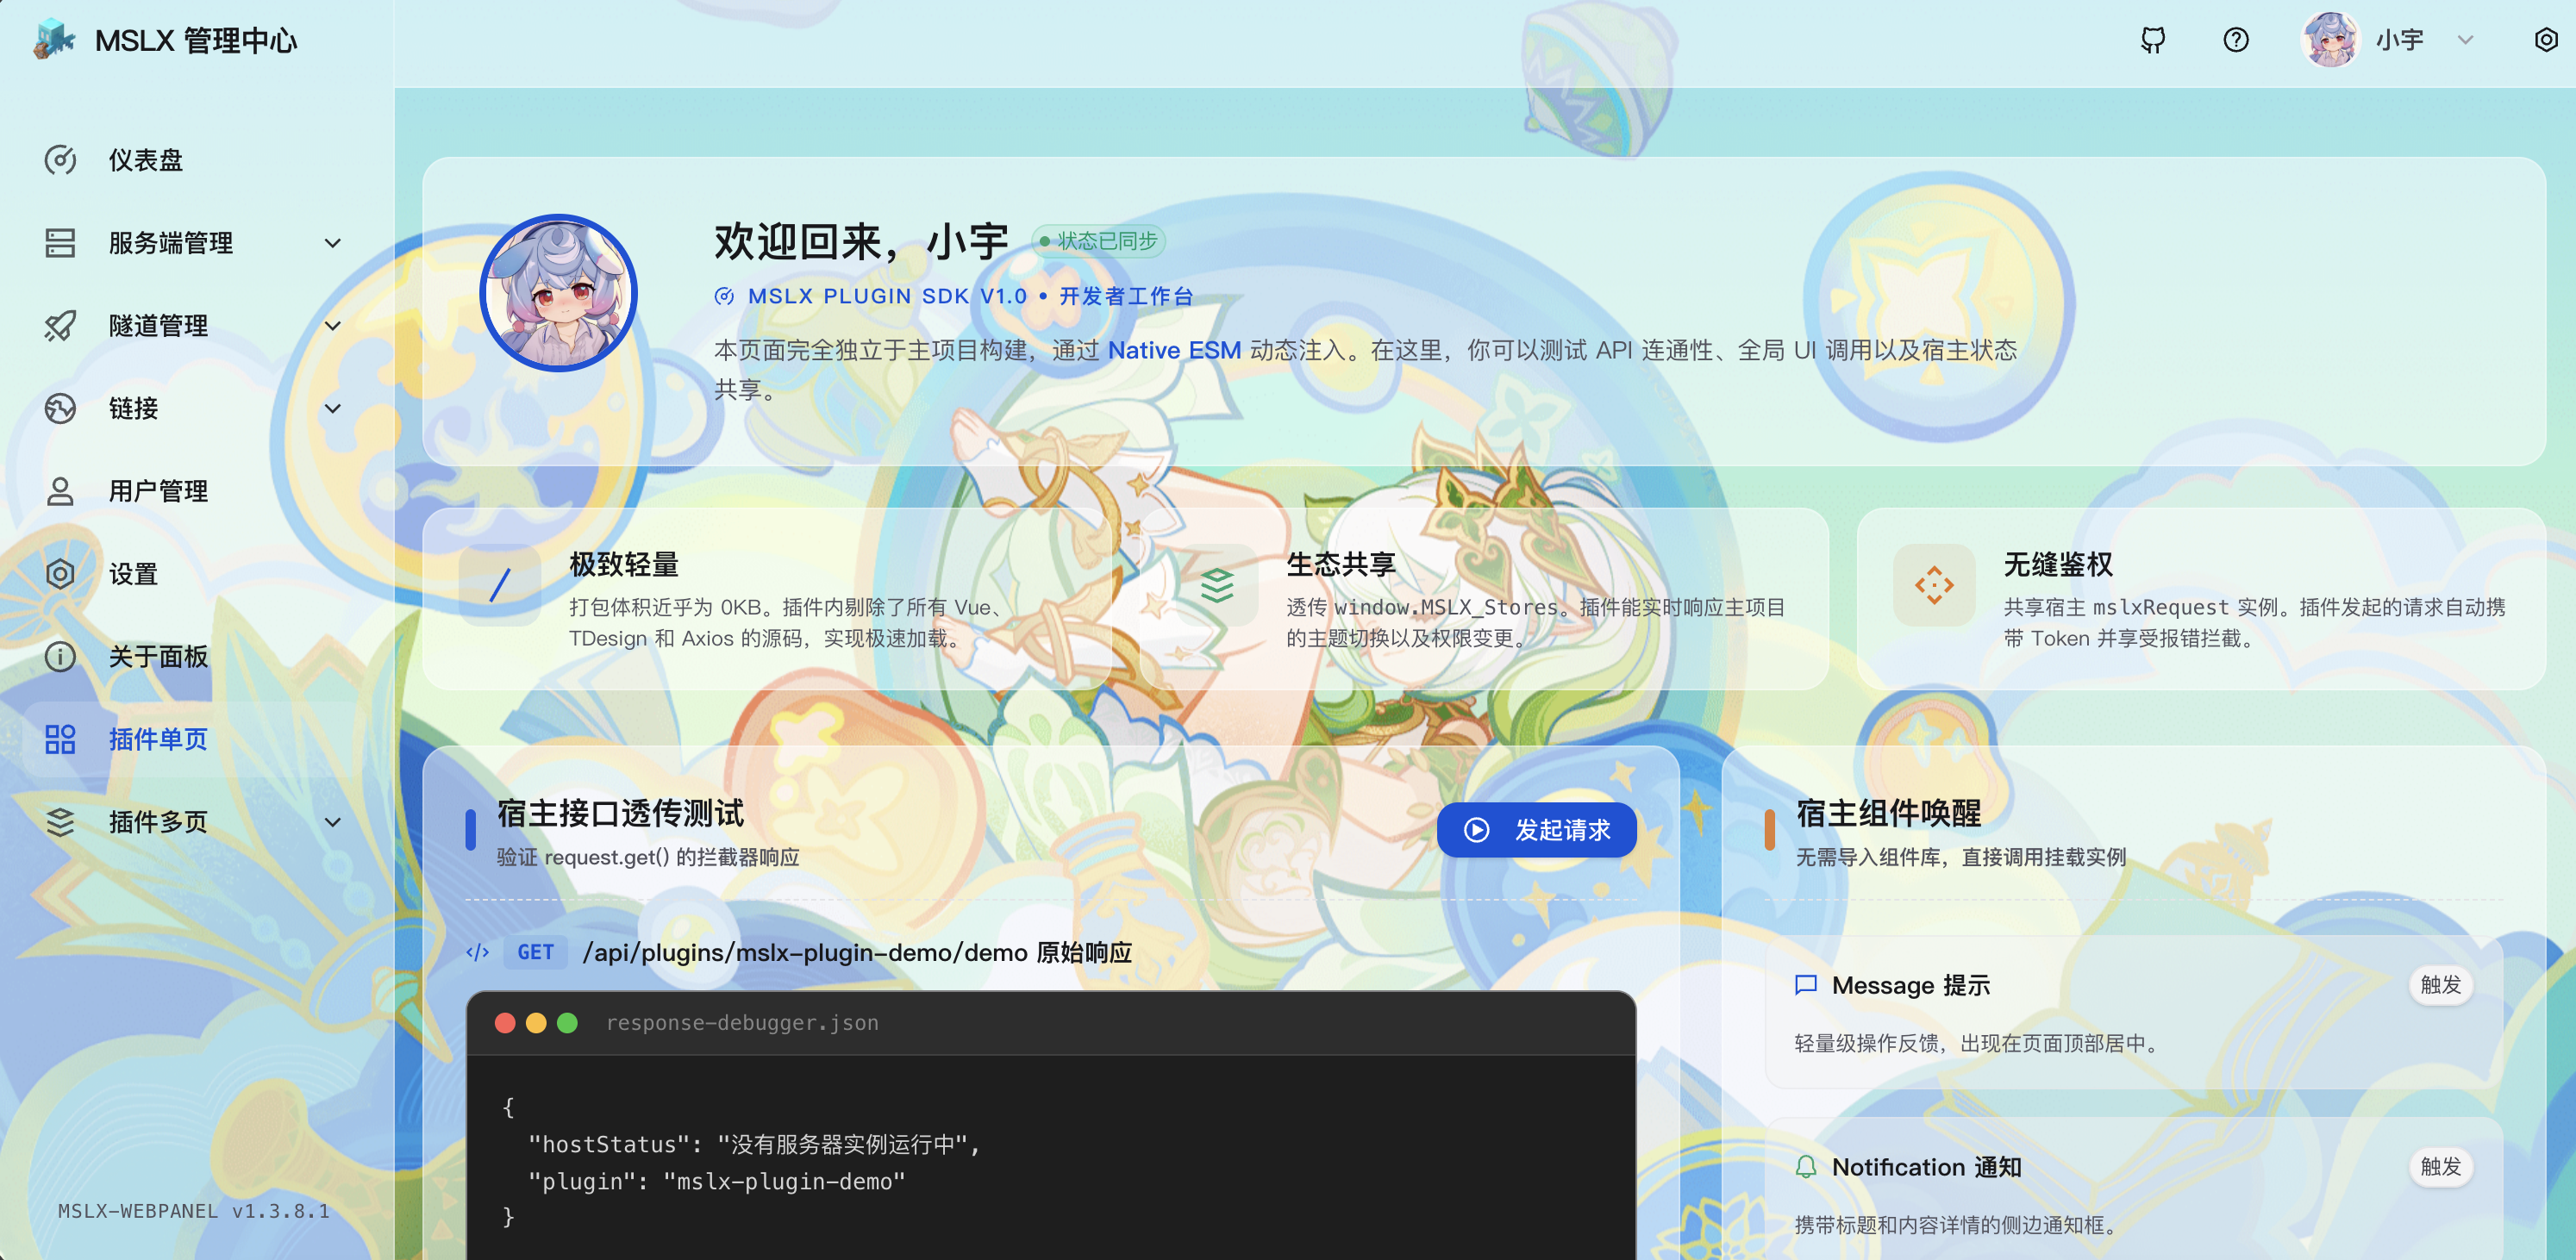Click the 宿主接口透传测试 heading

tap(620, 813)
